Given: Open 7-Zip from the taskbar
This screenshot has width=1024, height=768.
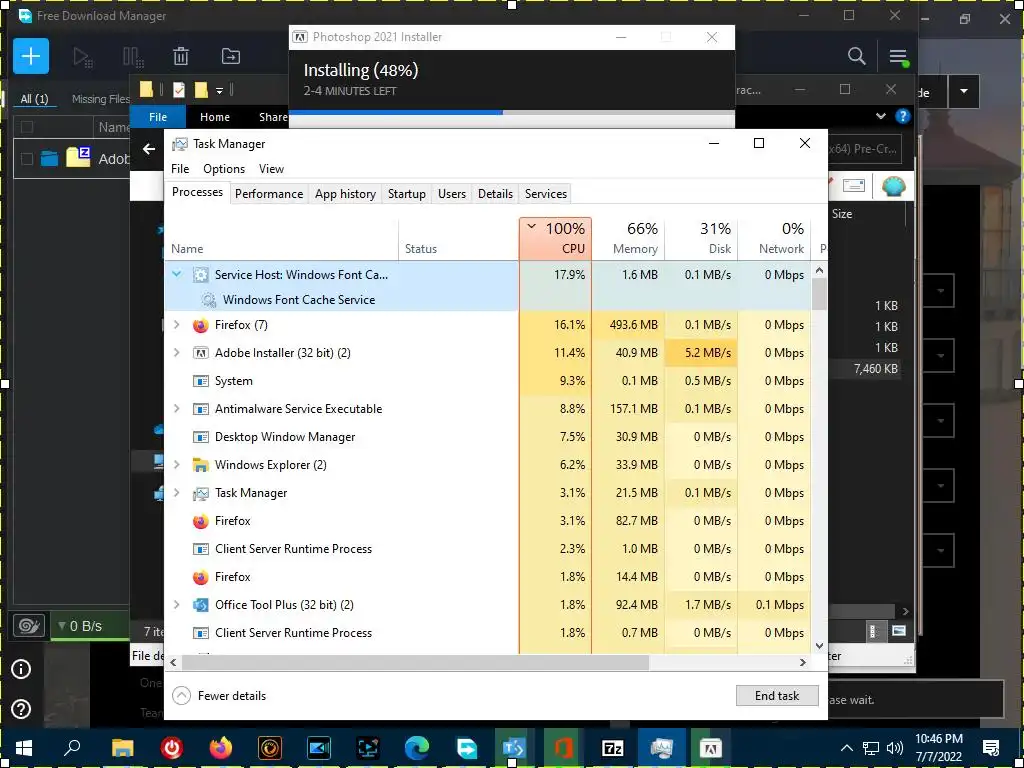Looking at the screenshot, I should click(x=612, y=748).
